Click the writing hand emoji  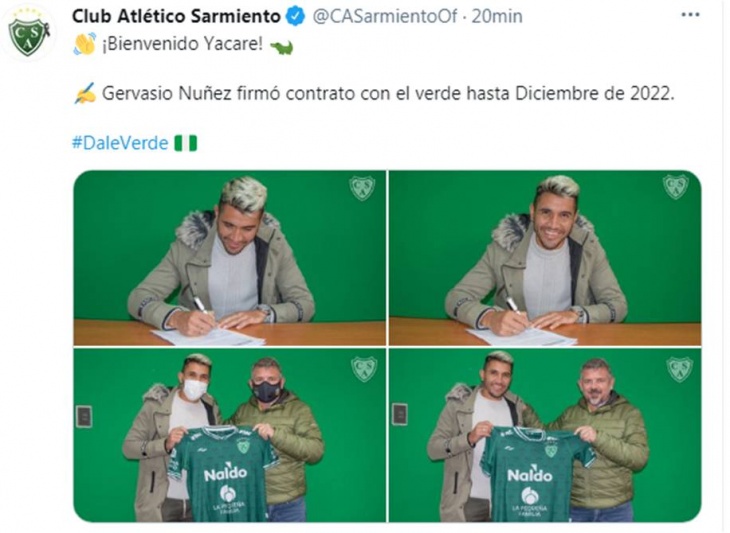click(x=85, y=94)
